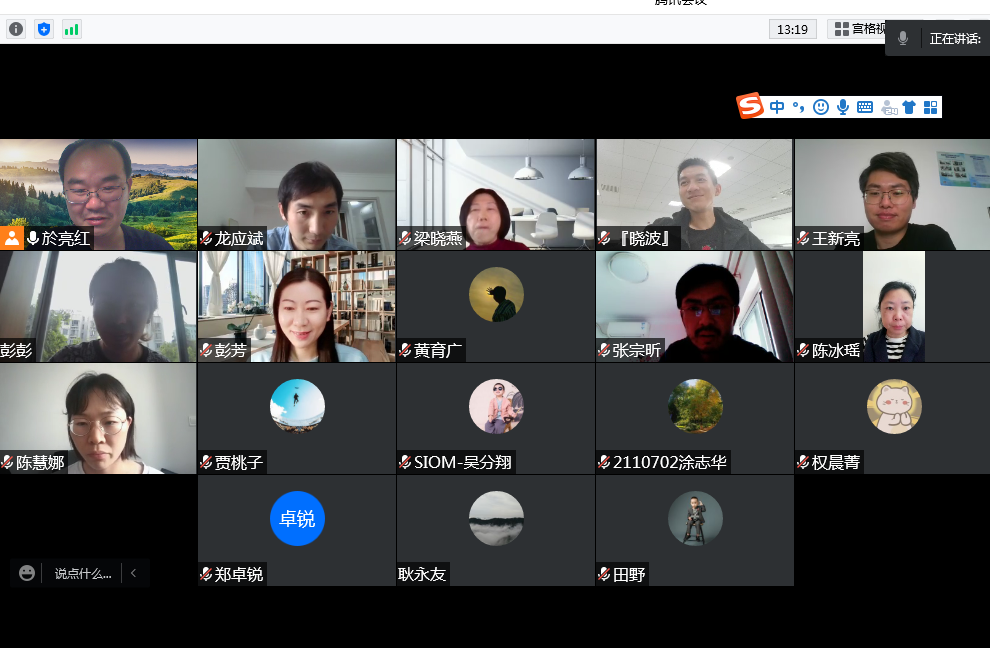Image resolution: width=990 pixels, height=648 pixels.
Task: Open Sogou voice input microphone
Action: tap(843, 107)
